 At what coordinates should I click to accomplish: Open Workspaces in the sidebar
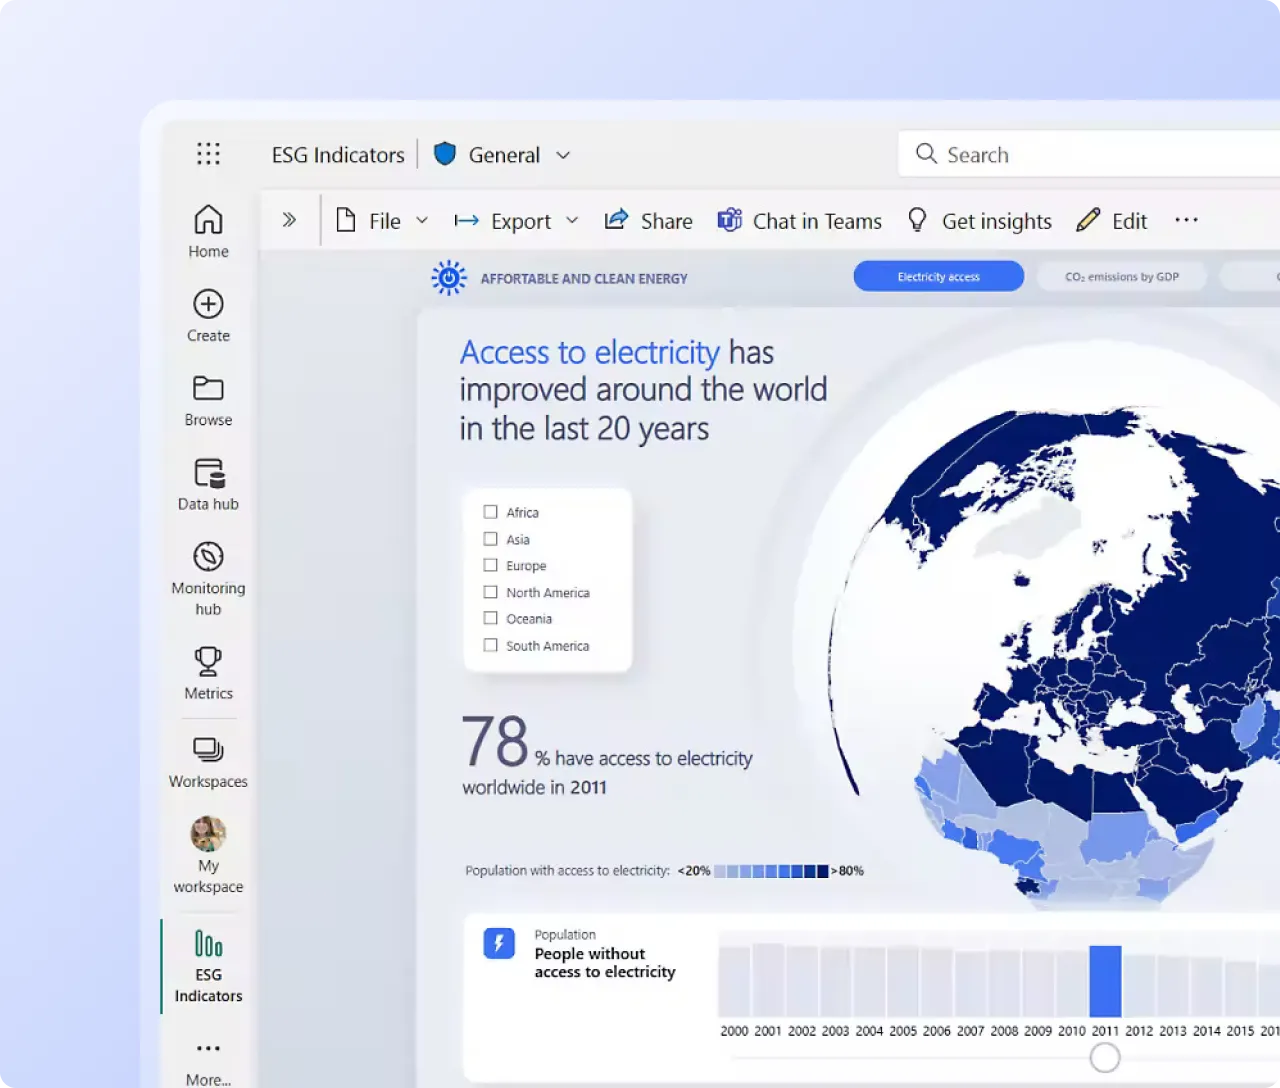(x=208, y=762)
